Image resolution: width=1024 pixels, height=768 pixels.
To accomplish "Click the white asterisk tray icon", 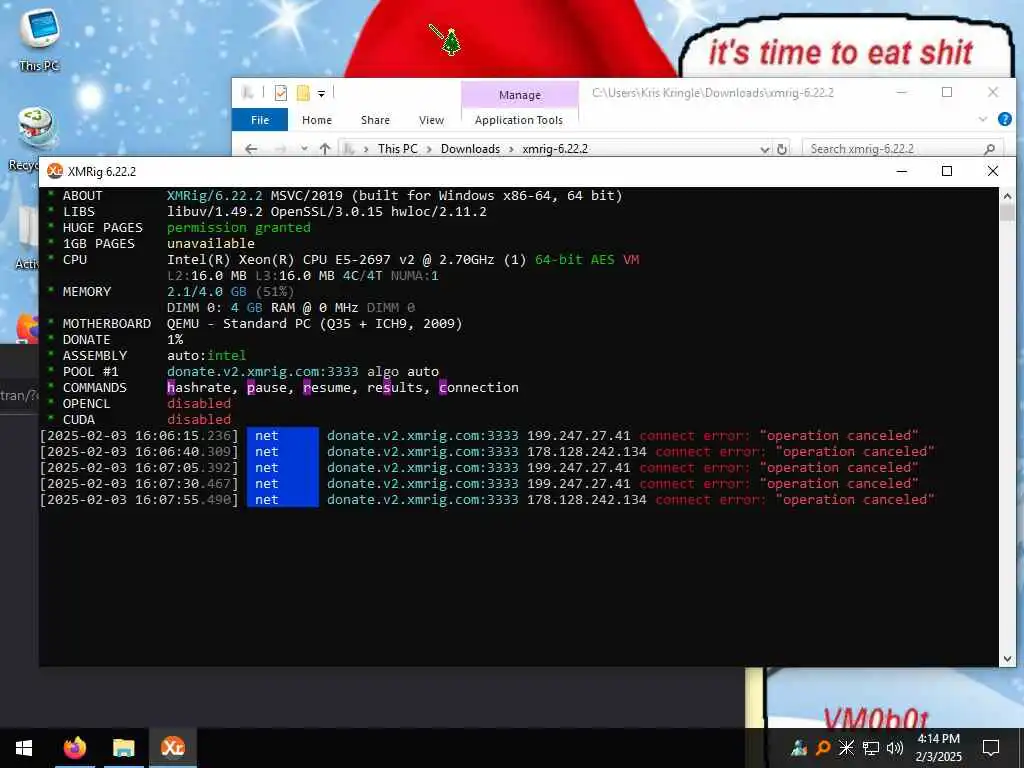I will pyautogui.click(x=846, y=748).
